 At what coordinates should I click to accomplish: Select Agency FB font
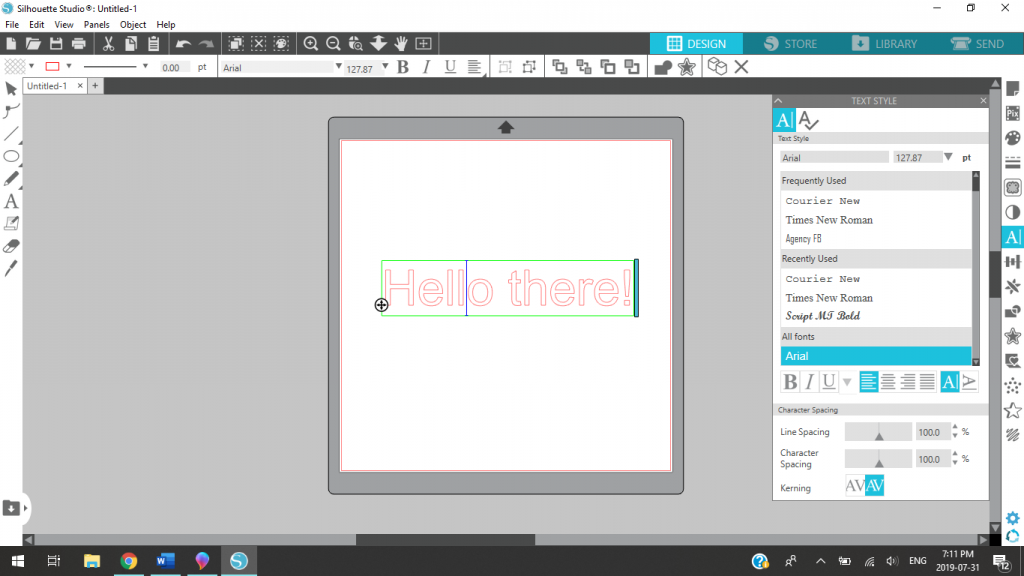click(x=803, y=239)
